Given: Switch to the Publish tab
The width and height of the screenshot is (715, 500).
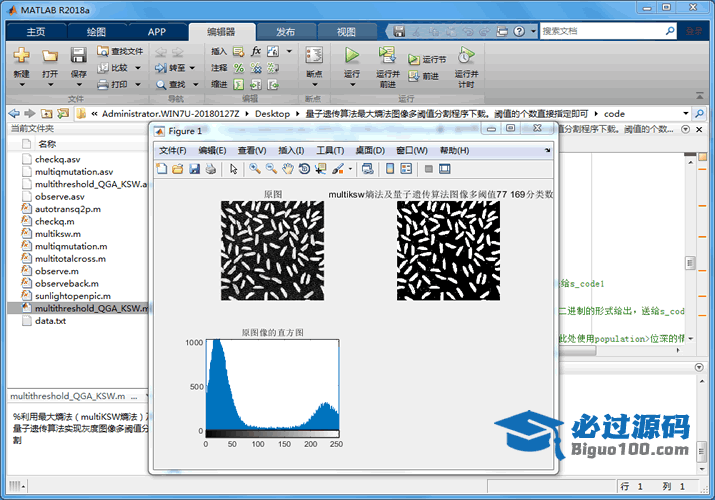Looking at the screenshot, I should 285,32.
